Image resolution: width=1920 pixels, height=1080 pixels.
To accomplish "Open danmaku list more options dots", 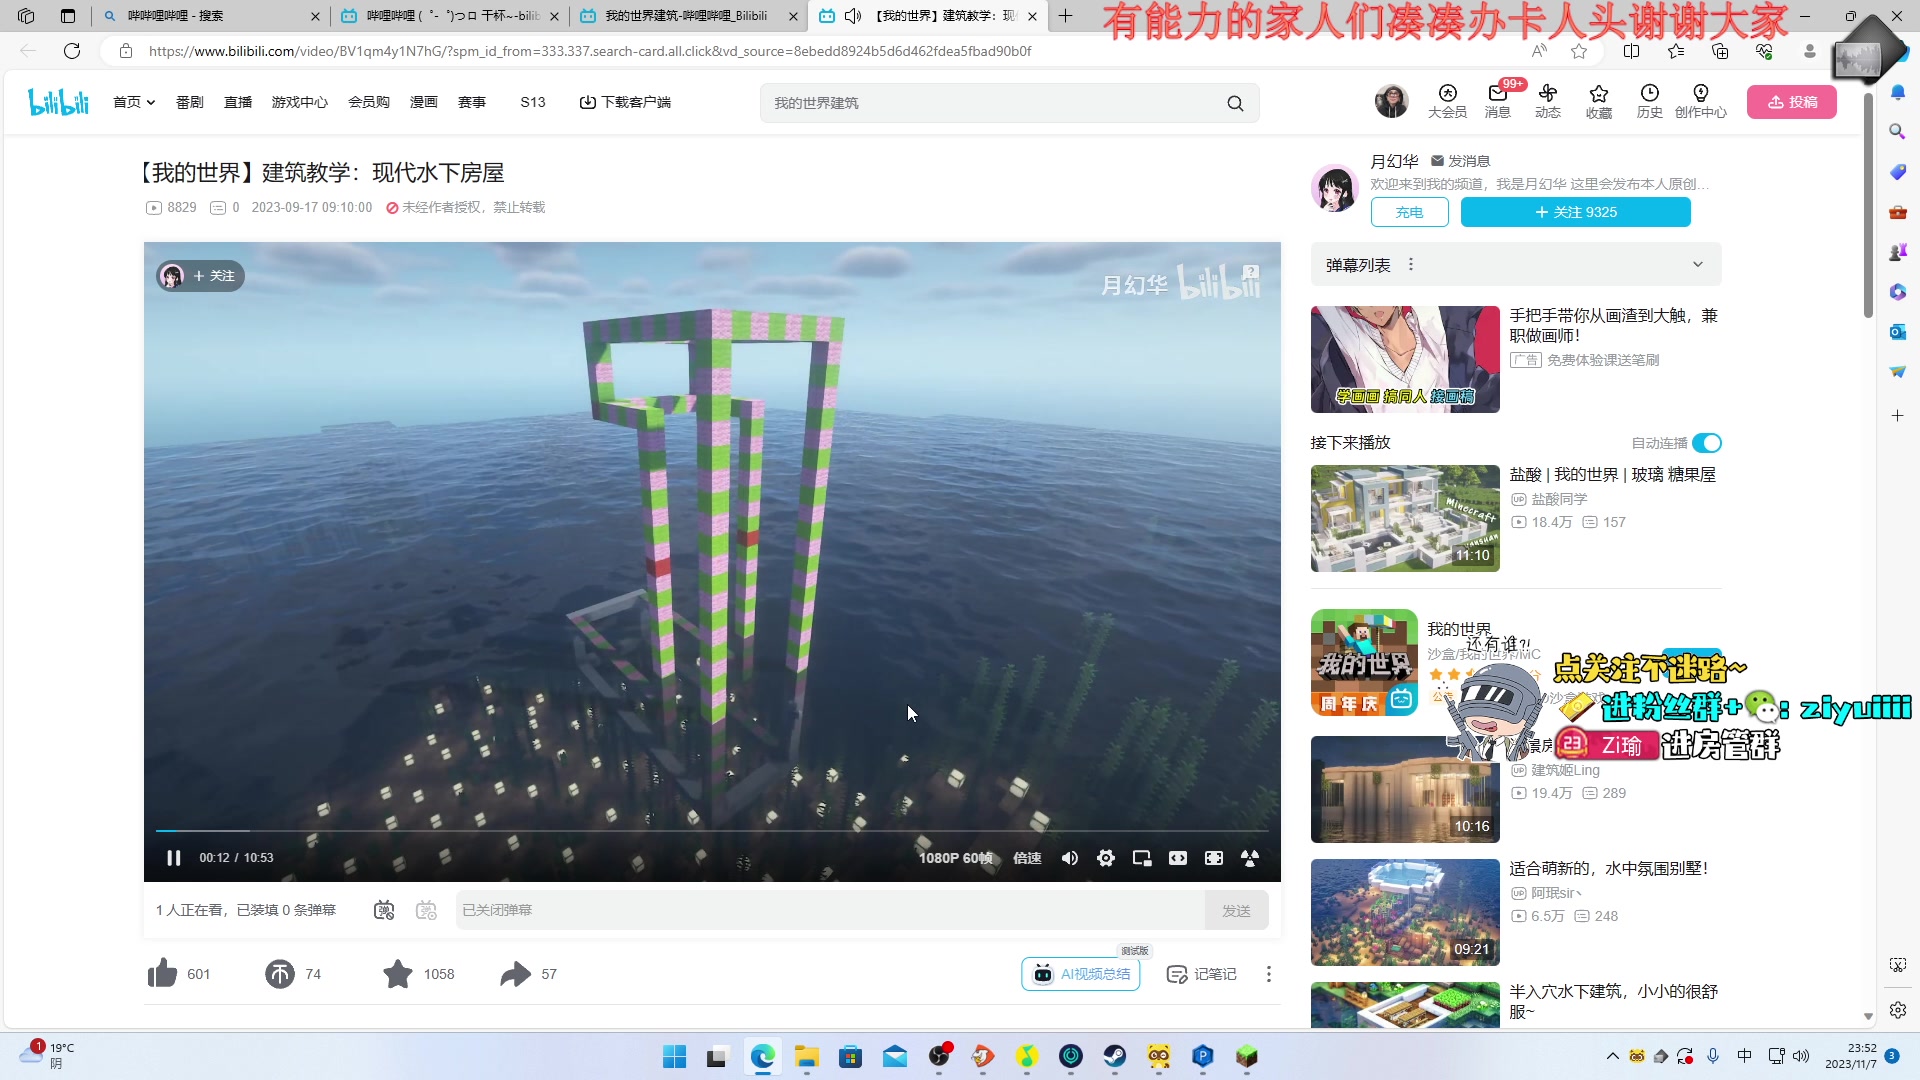I will click(1411, 265).
